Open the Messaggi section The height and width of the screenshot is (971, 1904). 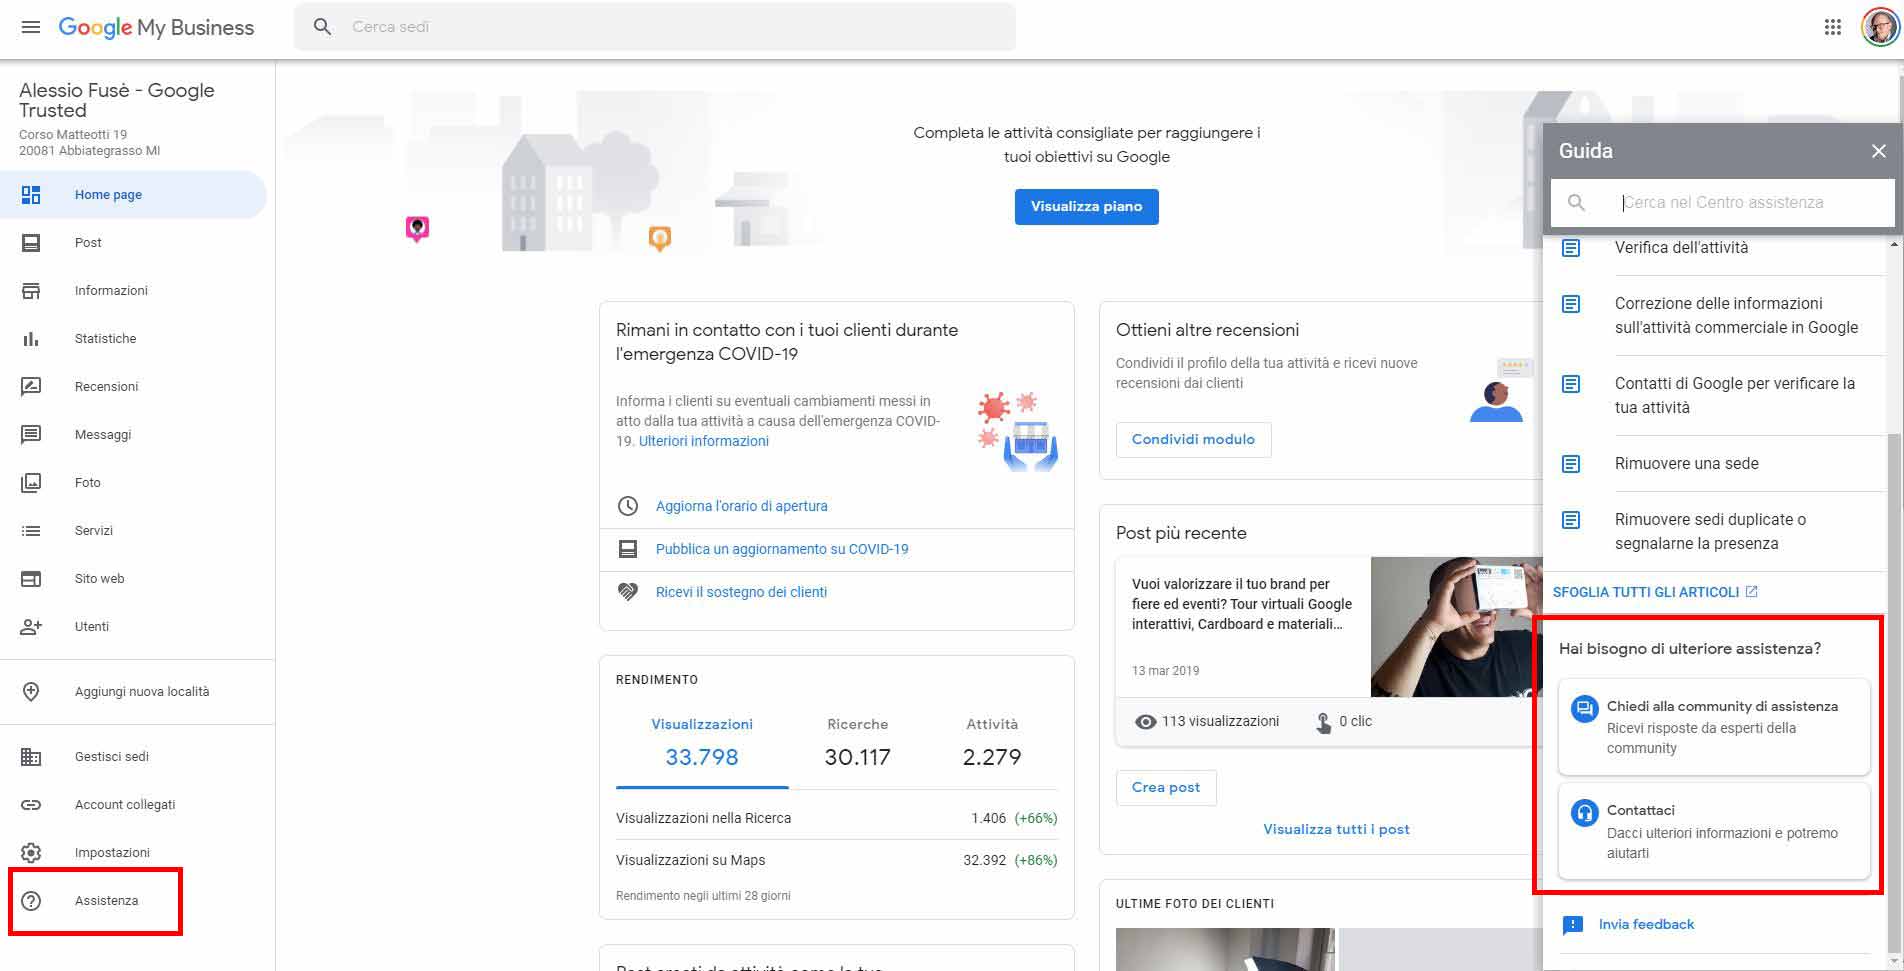[103, 434]
